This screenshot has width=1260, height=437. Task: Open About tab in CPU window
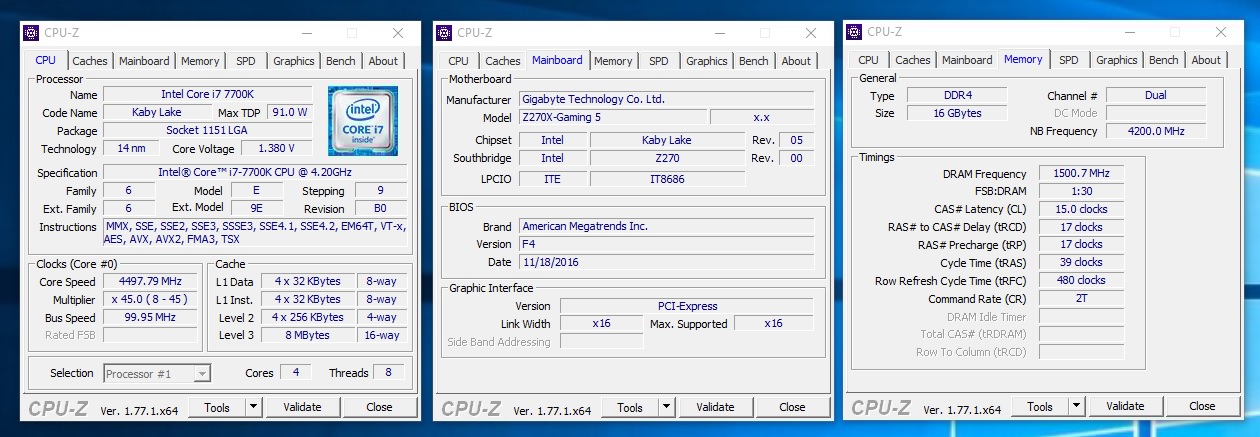click(383, 61)
